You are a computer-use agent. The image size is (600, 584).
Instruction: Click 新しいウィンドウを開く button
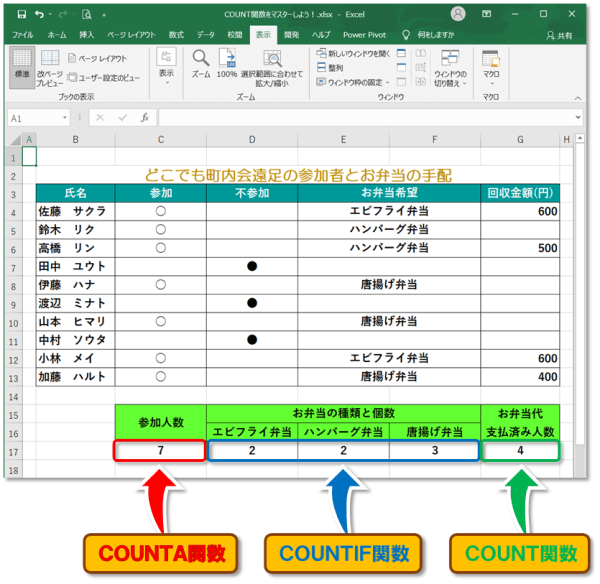coord(353,54)
